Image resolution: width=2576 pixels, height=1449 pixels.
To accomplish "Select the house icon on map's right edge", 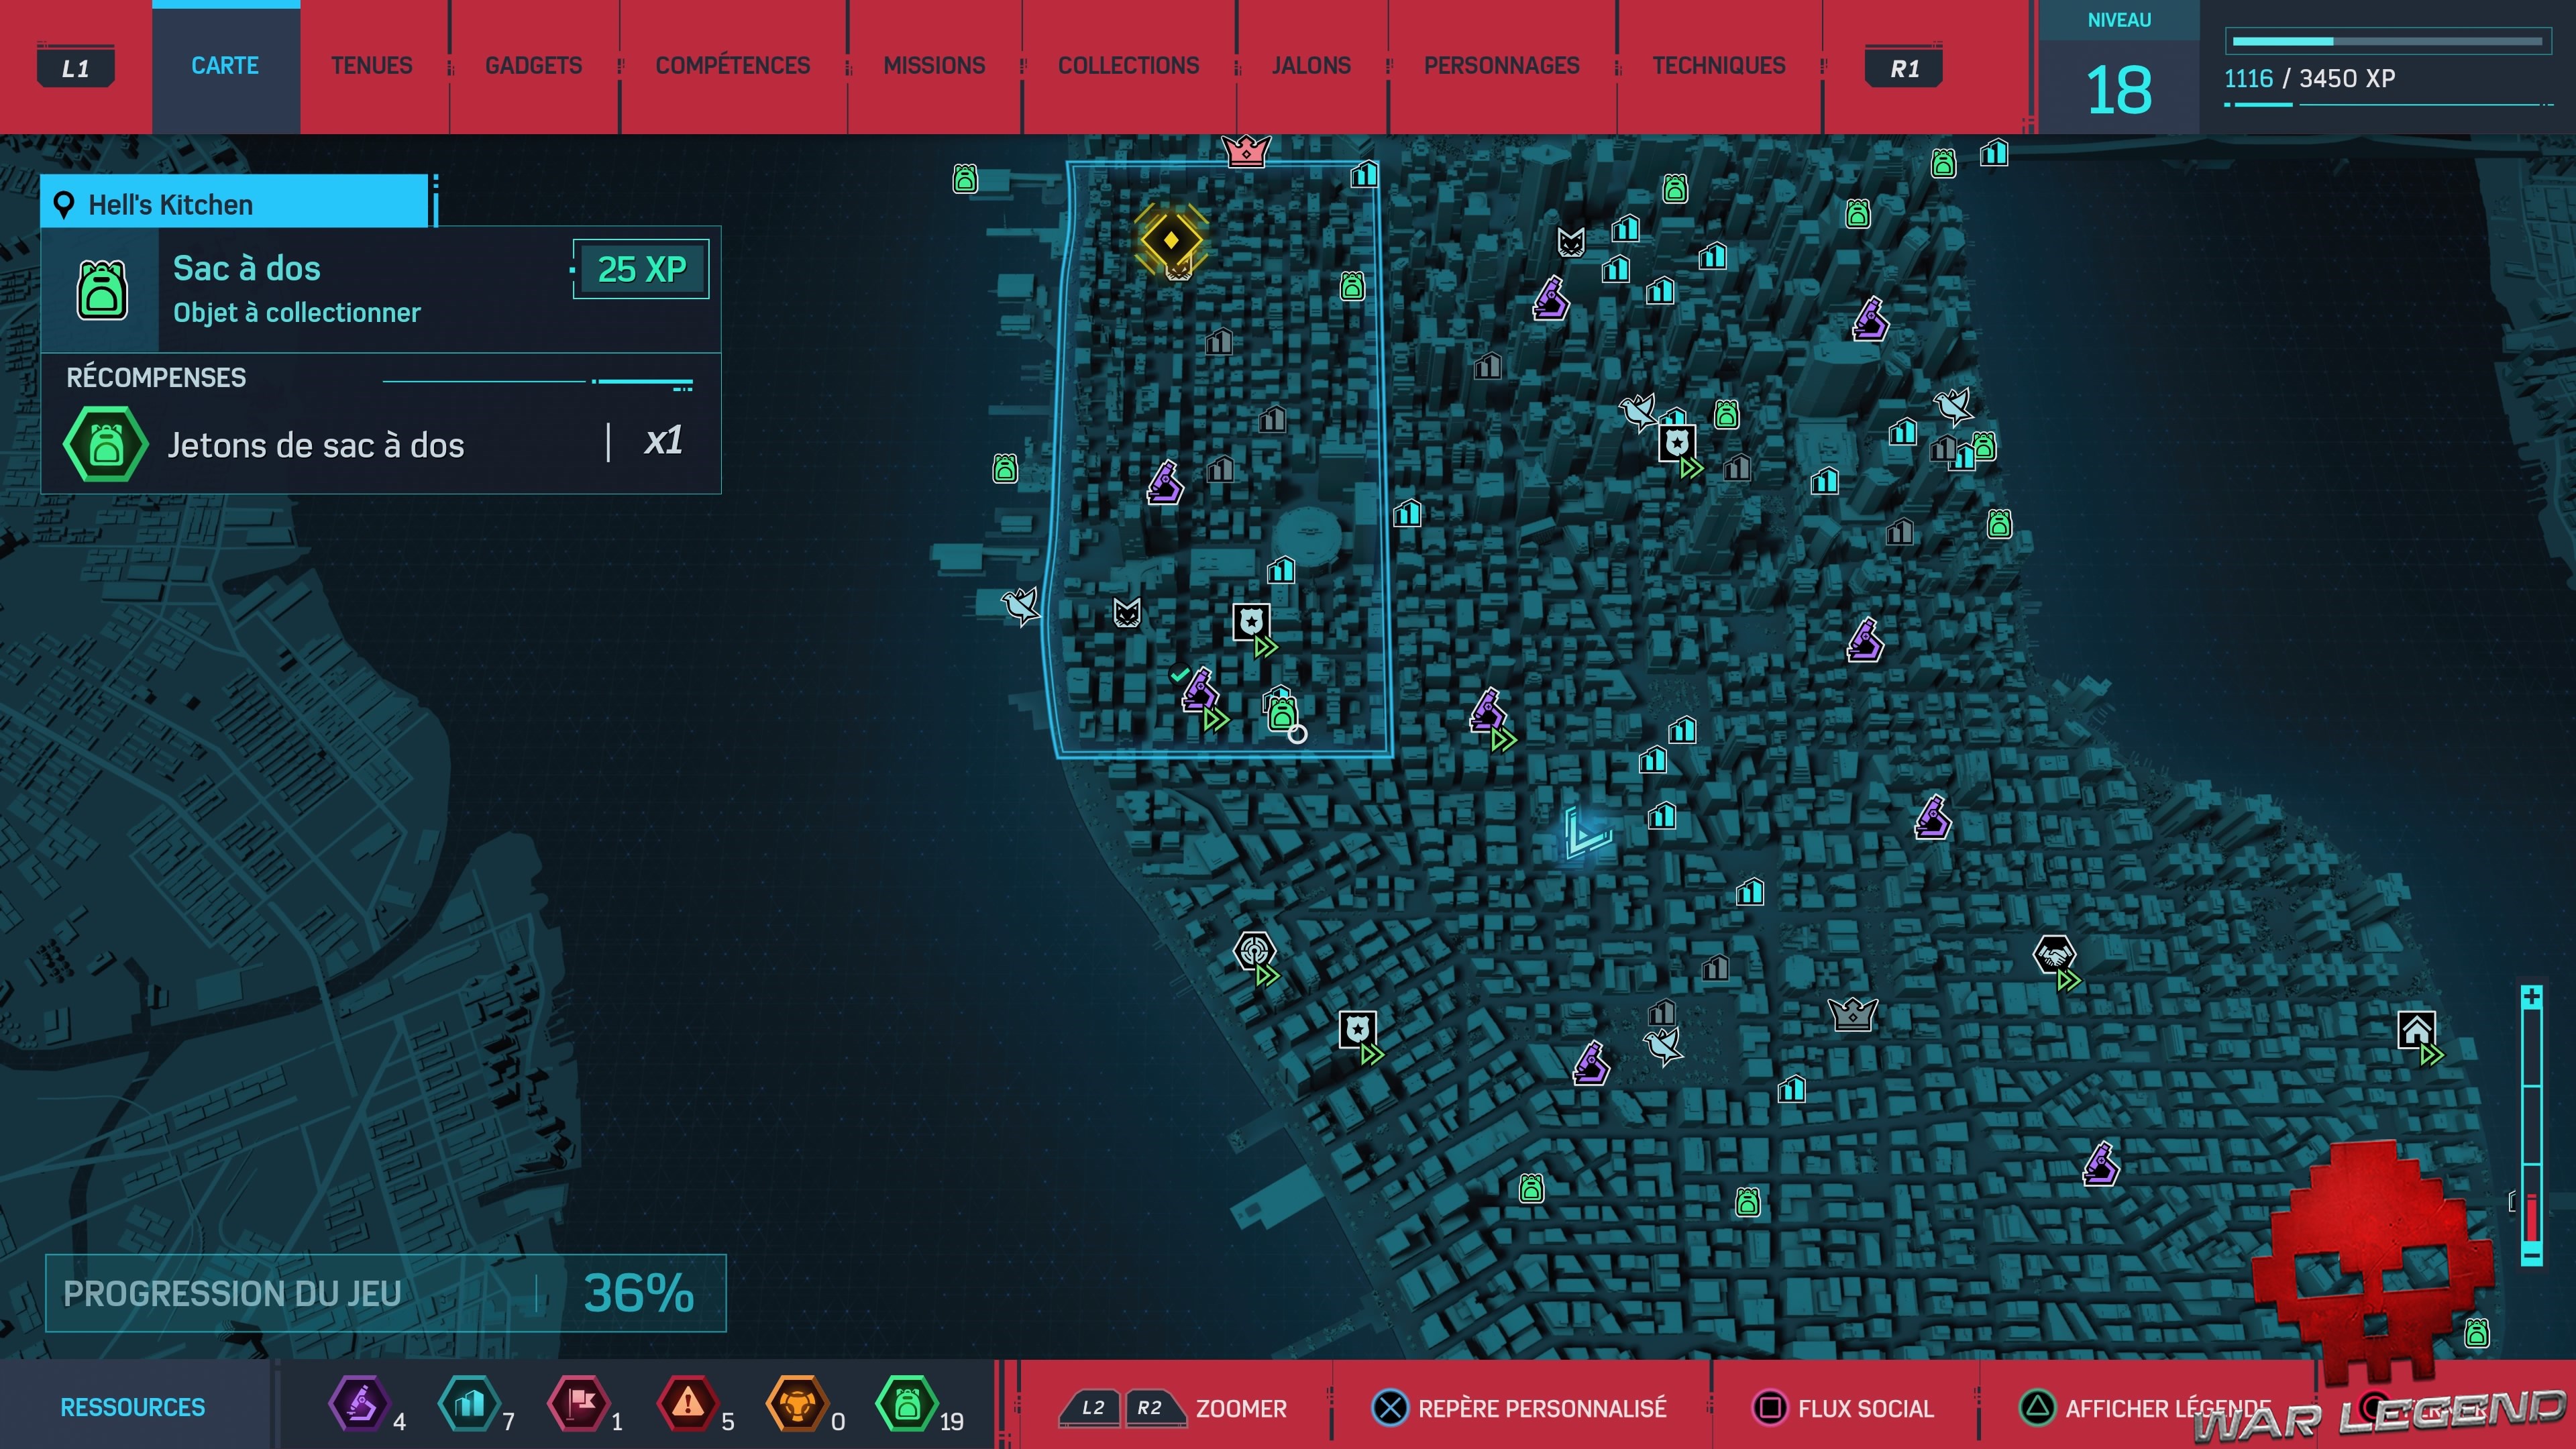I will click(x=2416, y=1030).
